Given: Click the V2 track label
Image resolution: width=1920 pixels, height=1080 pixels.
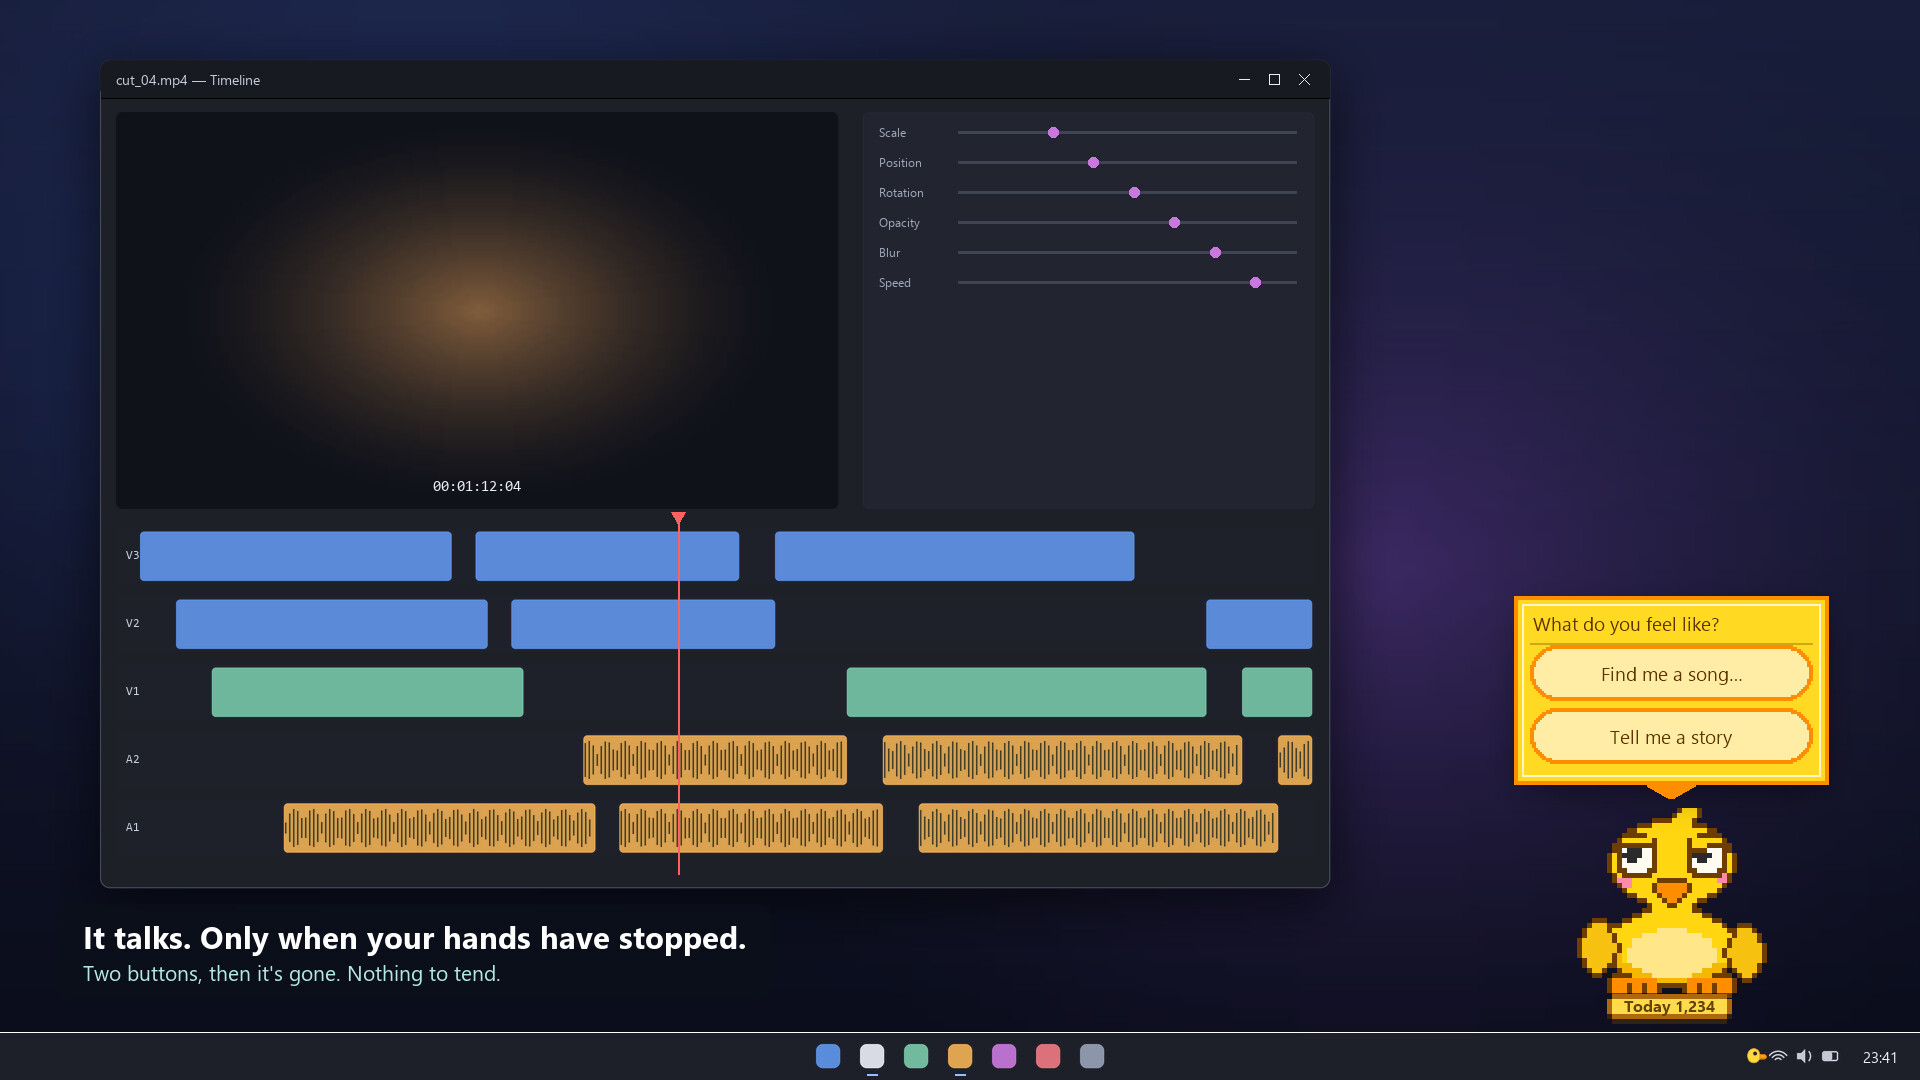Looking at the screenshot, I should [132, 623].
